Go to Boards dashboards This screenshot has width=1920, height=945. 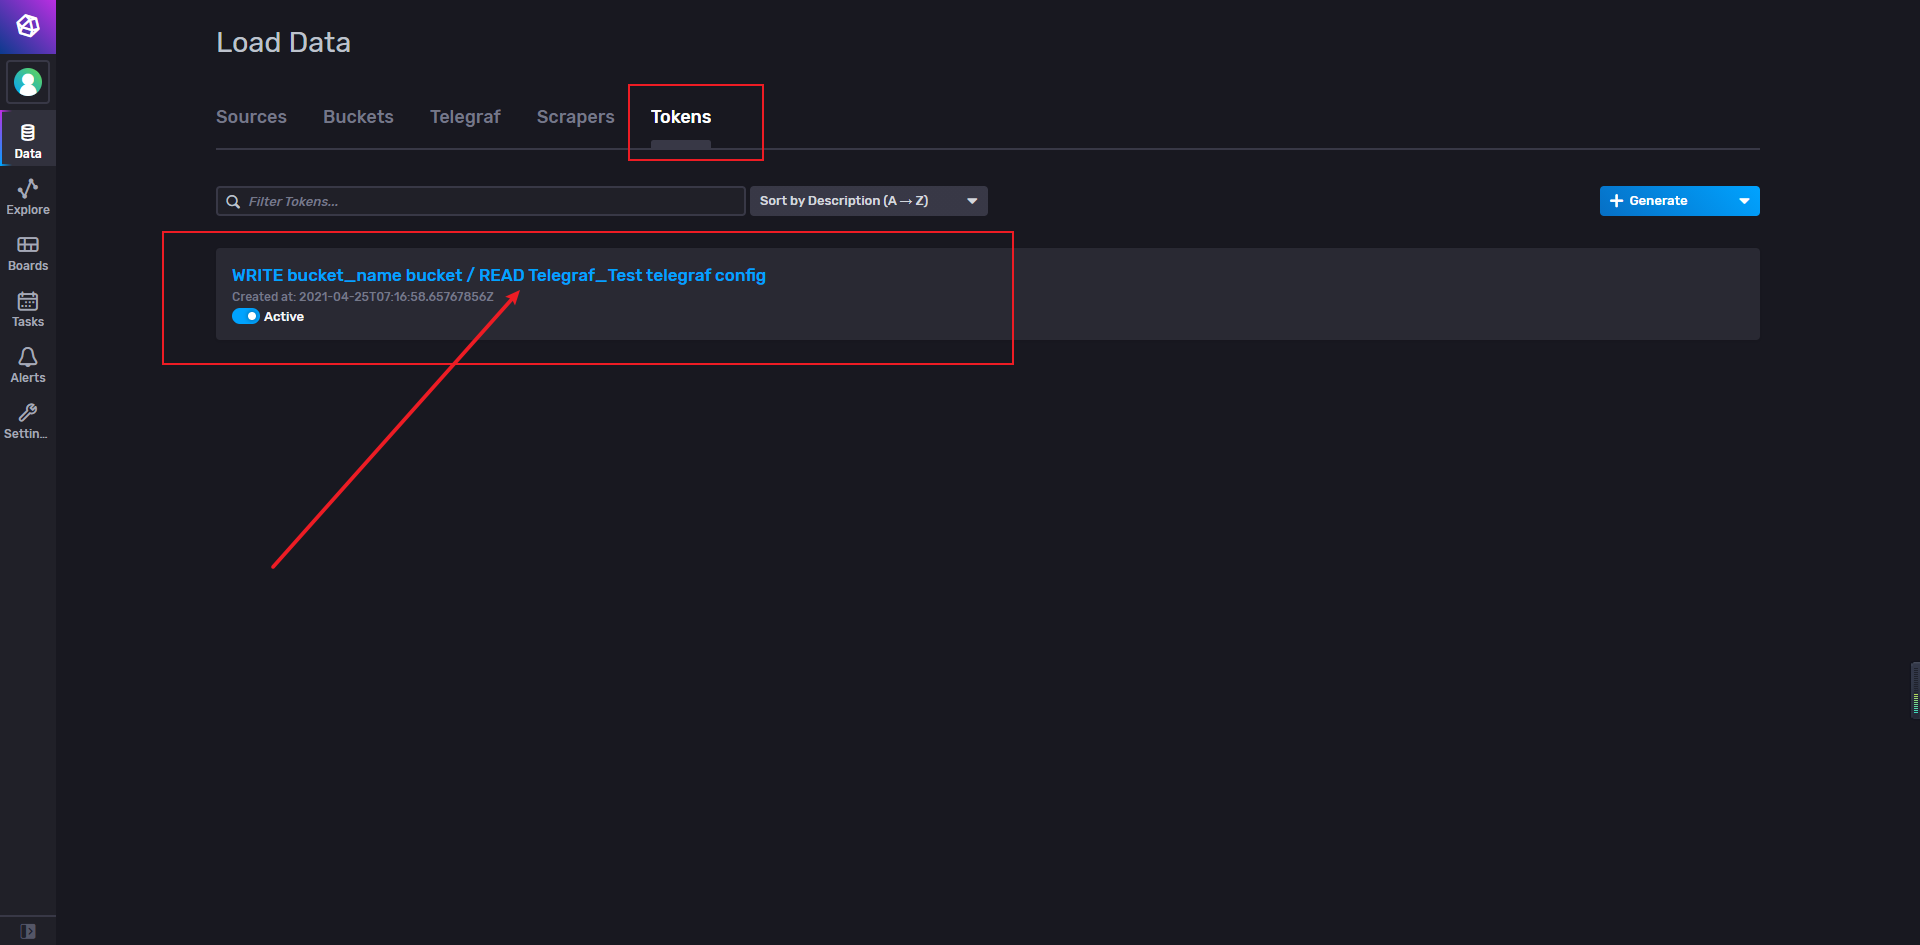coord(28,252)
